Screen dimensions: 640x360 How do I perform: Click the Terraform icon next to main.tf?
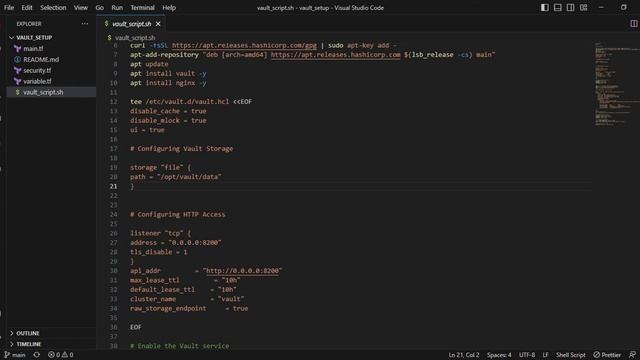pyautogui.click(x=17, y=49)
